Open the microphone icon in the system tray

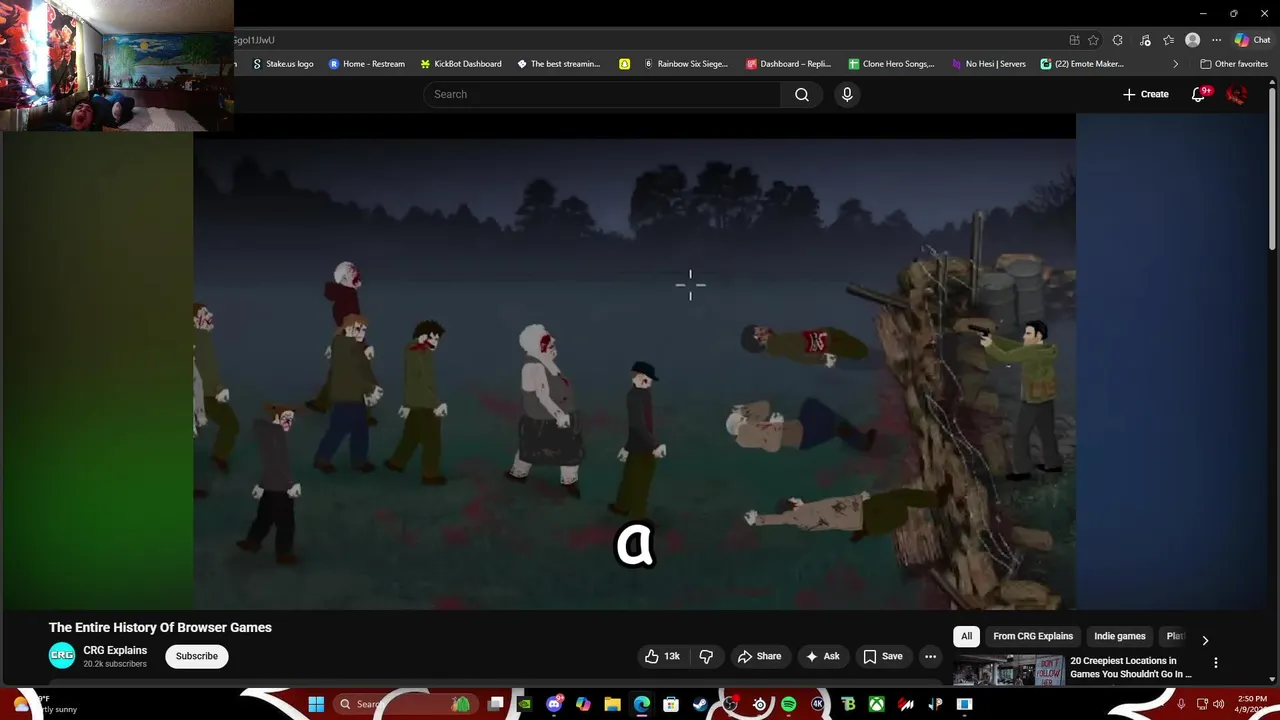point(1181,704)
